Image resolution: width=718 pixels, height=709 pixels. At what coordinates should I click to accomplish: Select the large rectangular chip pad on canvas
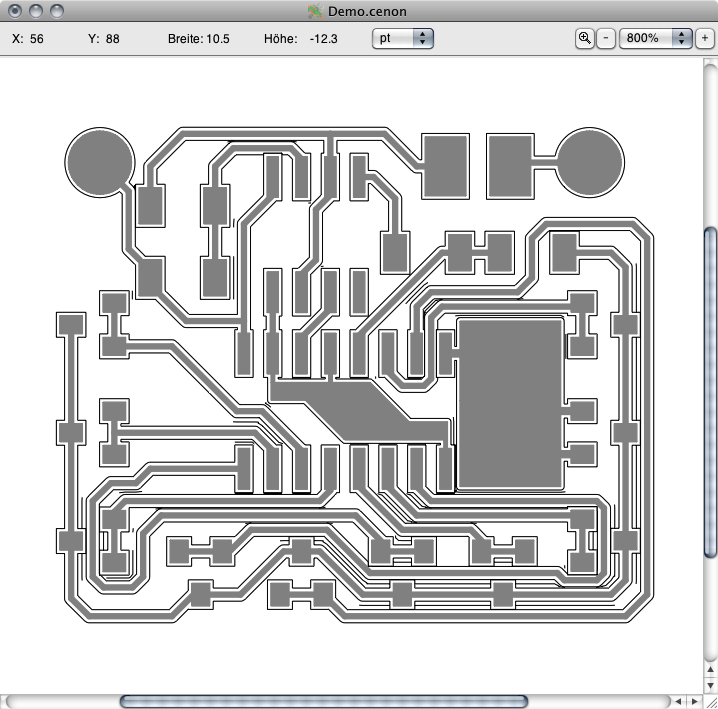[x=510, y=403]
